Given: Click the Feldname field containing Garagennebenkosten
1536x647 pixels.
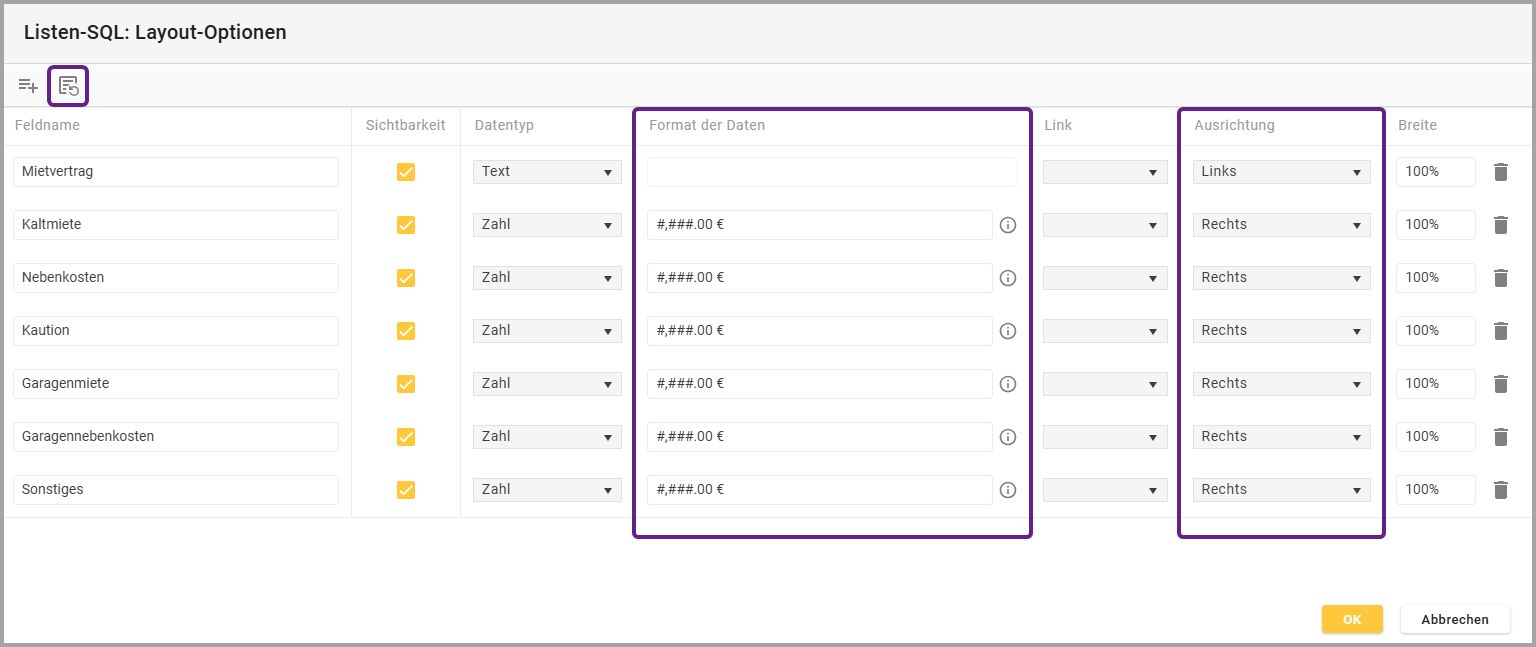Looking at the screenshot, I should click(x=176, y=437).
